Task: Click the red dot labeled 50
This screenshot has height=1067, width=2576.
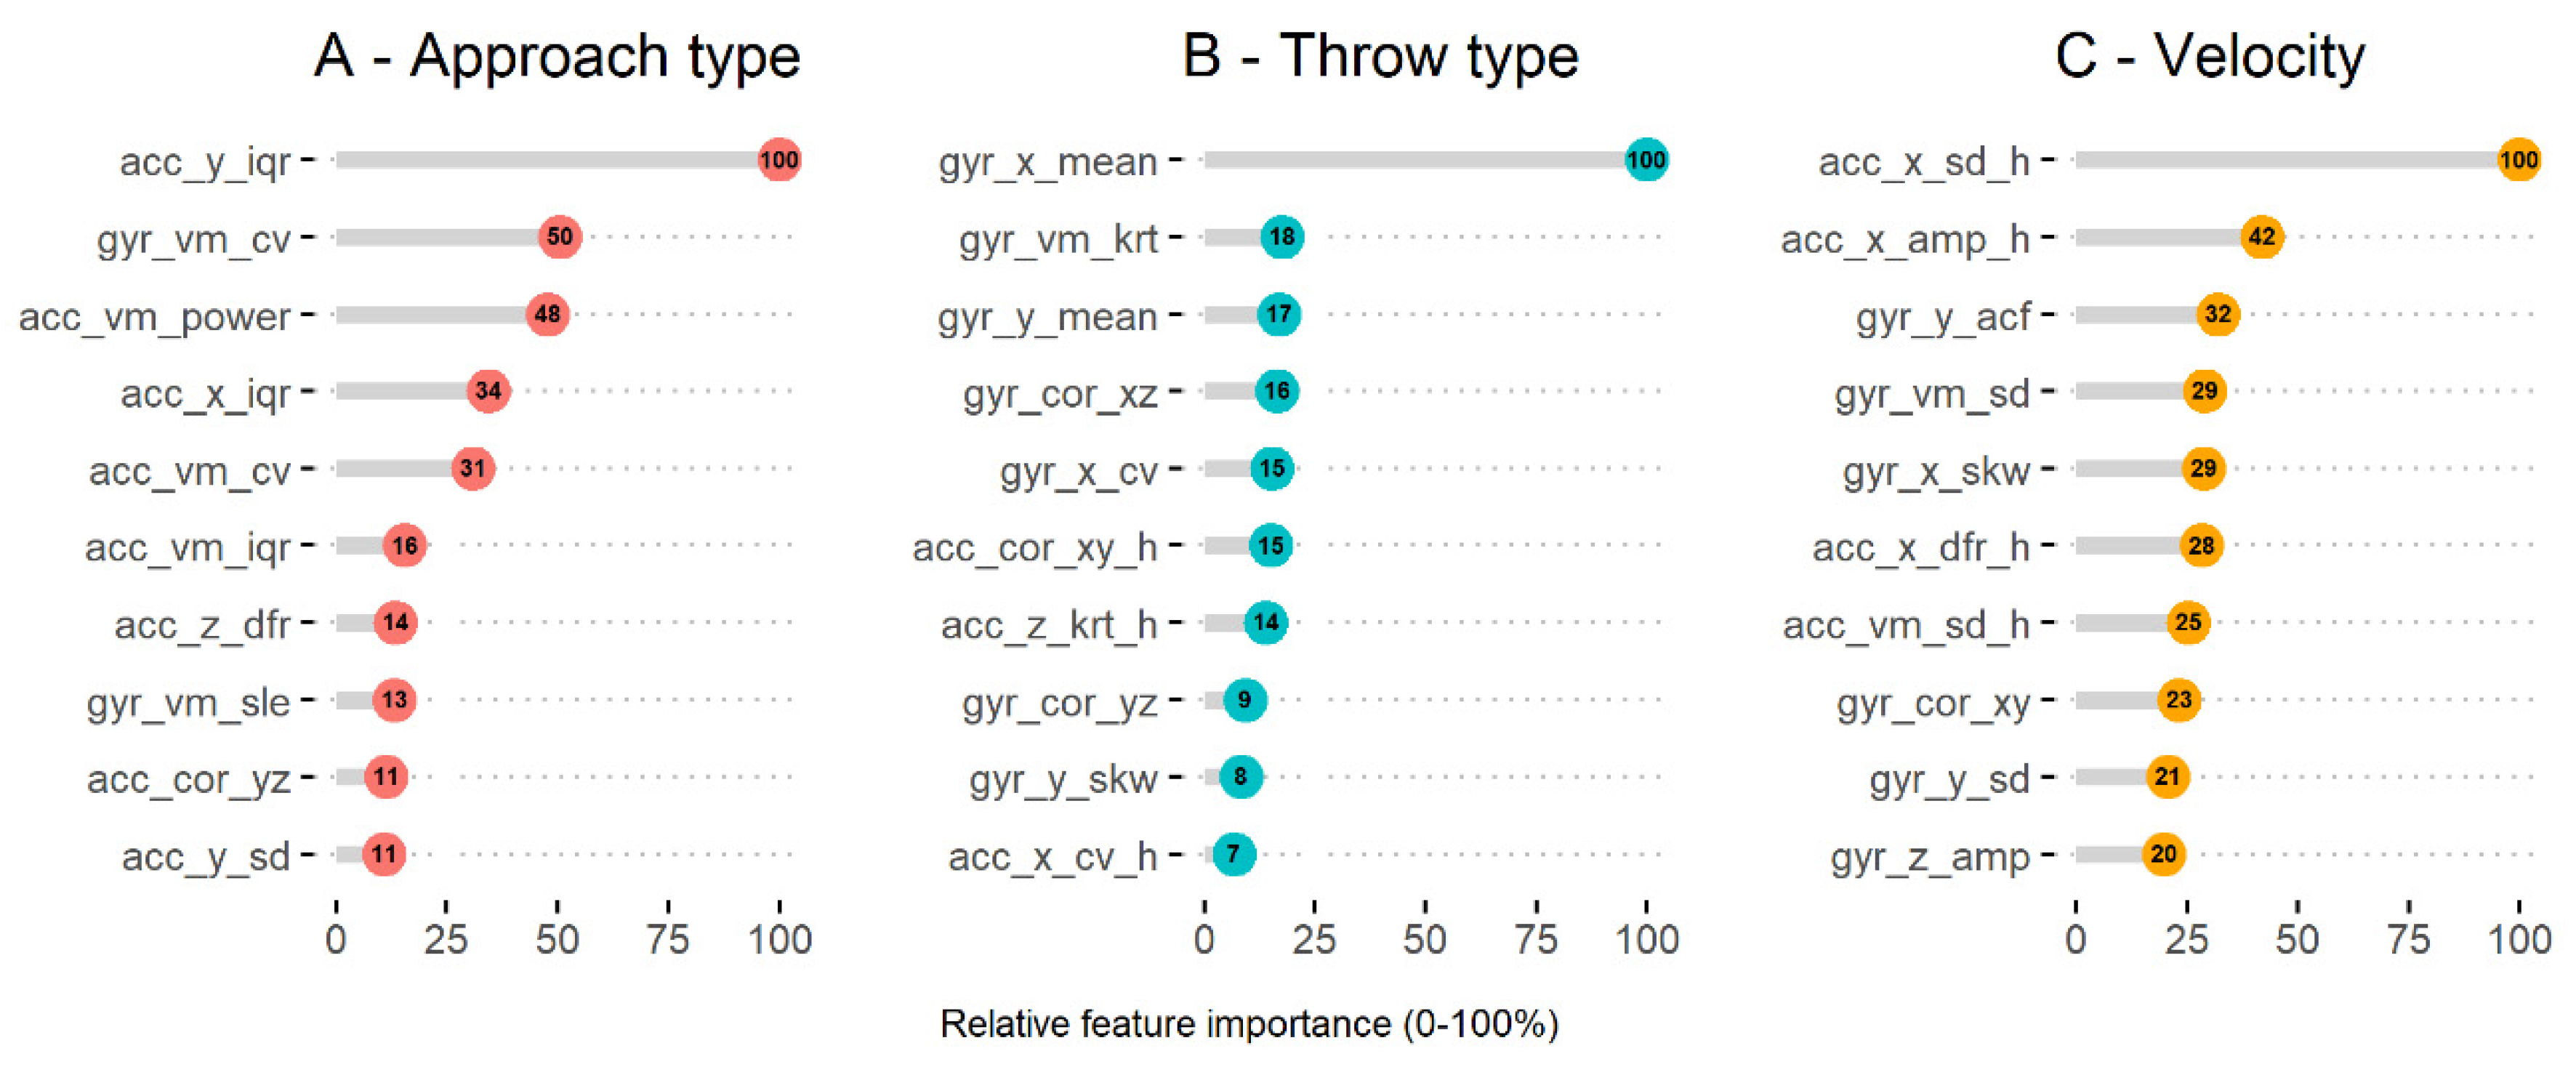Action: (x=559, y=237)
